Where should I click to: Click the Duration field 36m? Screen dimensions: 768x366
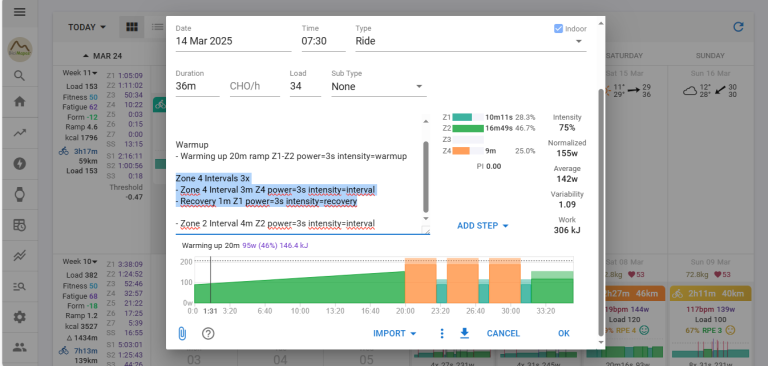(x=197, y=87)
